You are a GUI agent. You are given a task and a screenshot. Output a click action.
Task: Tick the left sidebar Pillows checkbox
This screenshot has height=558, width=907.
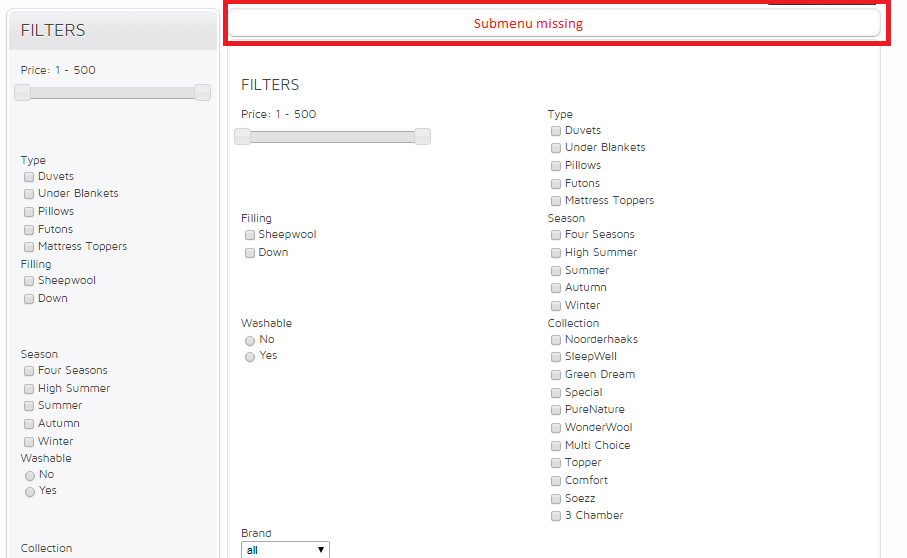click(29, 212)
